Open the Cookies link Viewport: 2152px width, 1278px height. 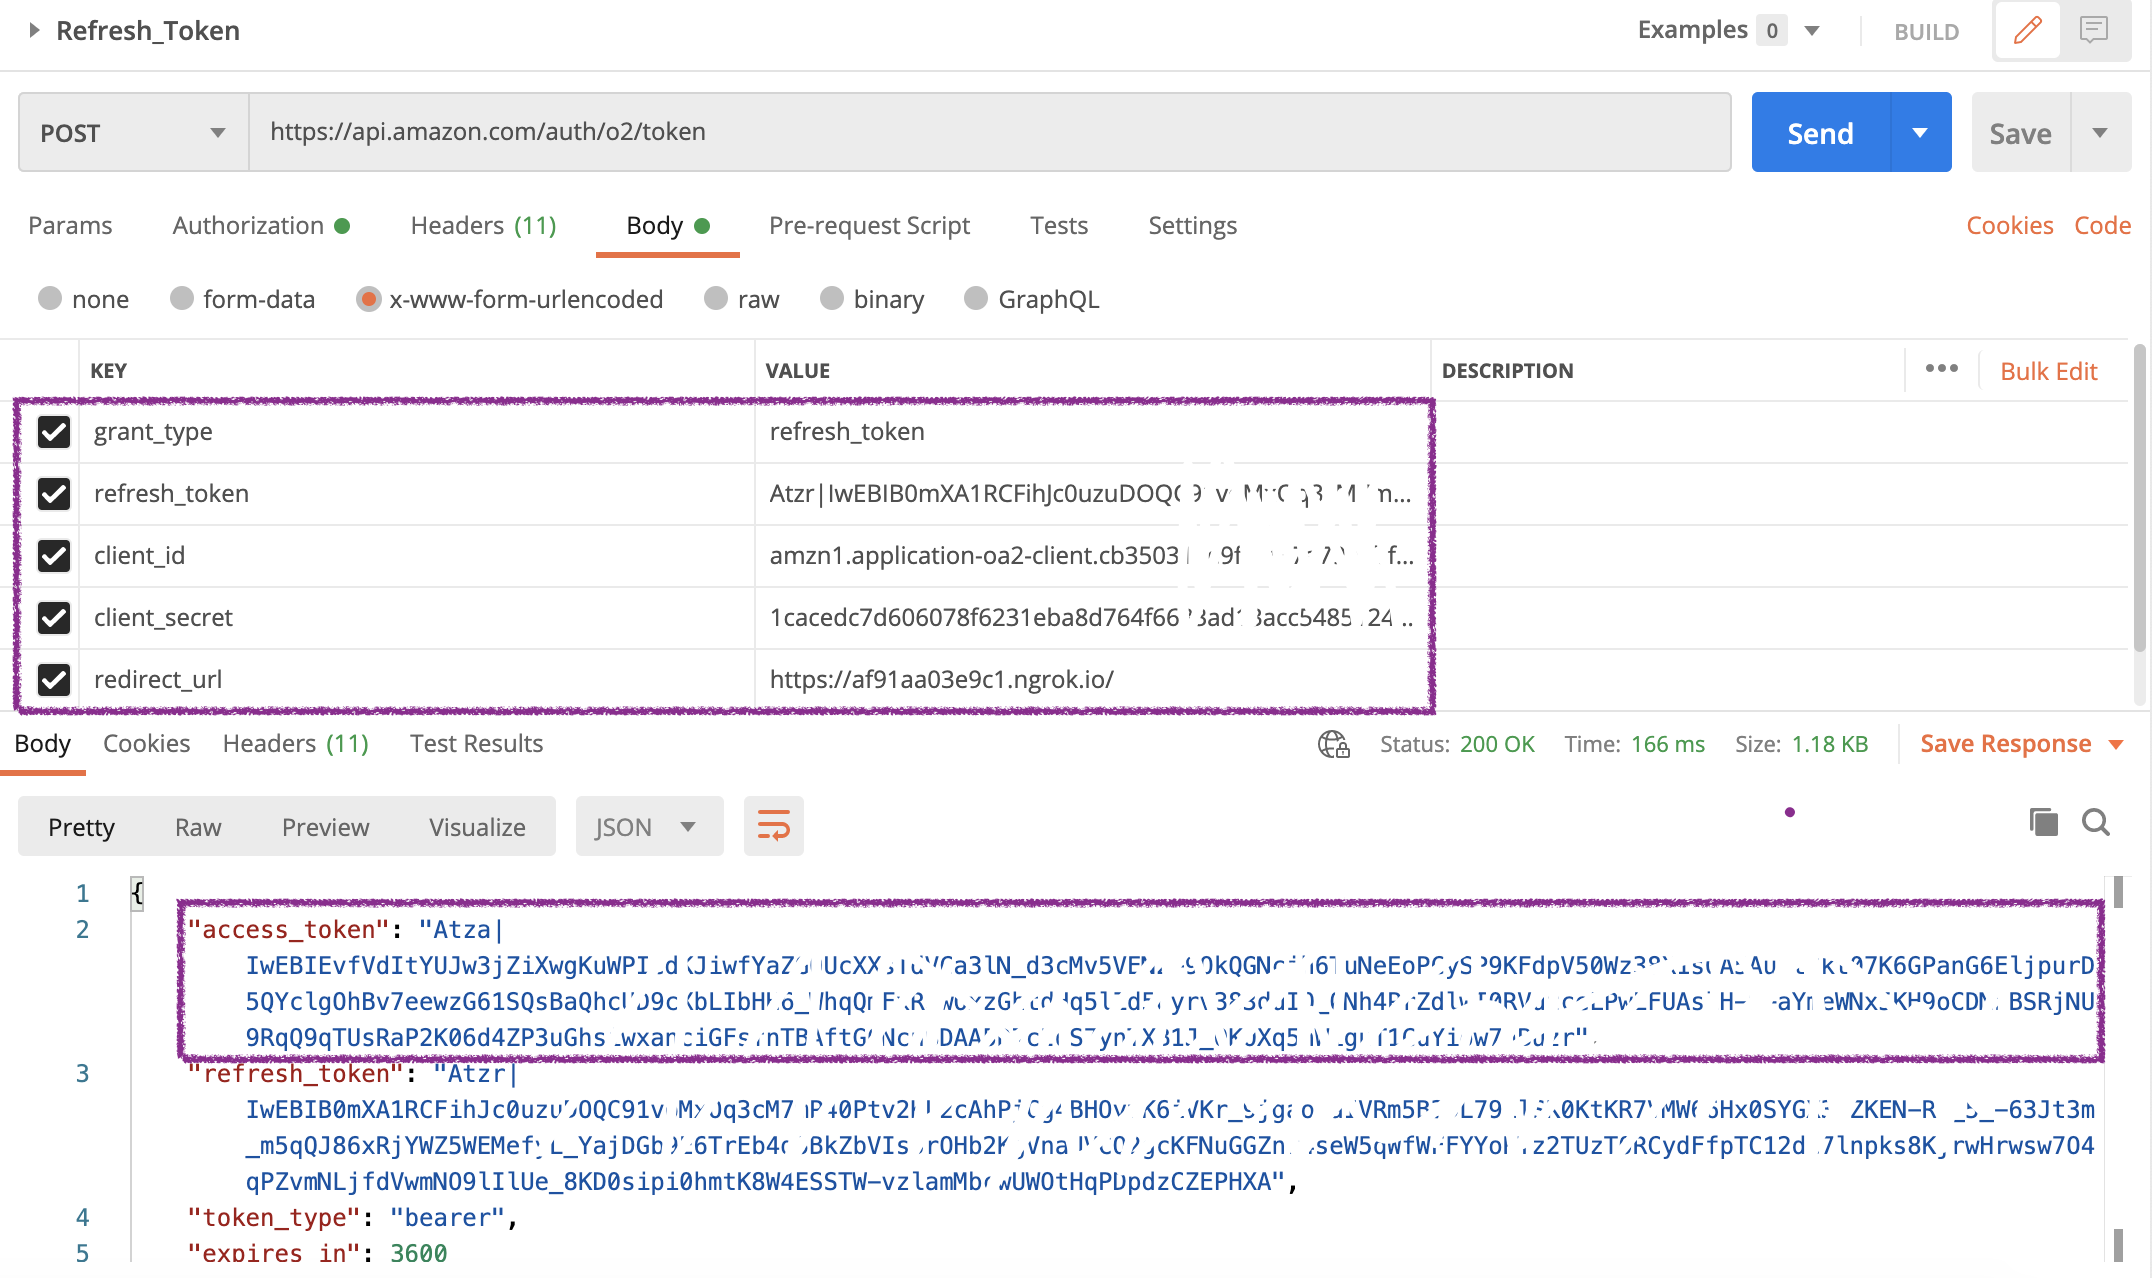2009,225
